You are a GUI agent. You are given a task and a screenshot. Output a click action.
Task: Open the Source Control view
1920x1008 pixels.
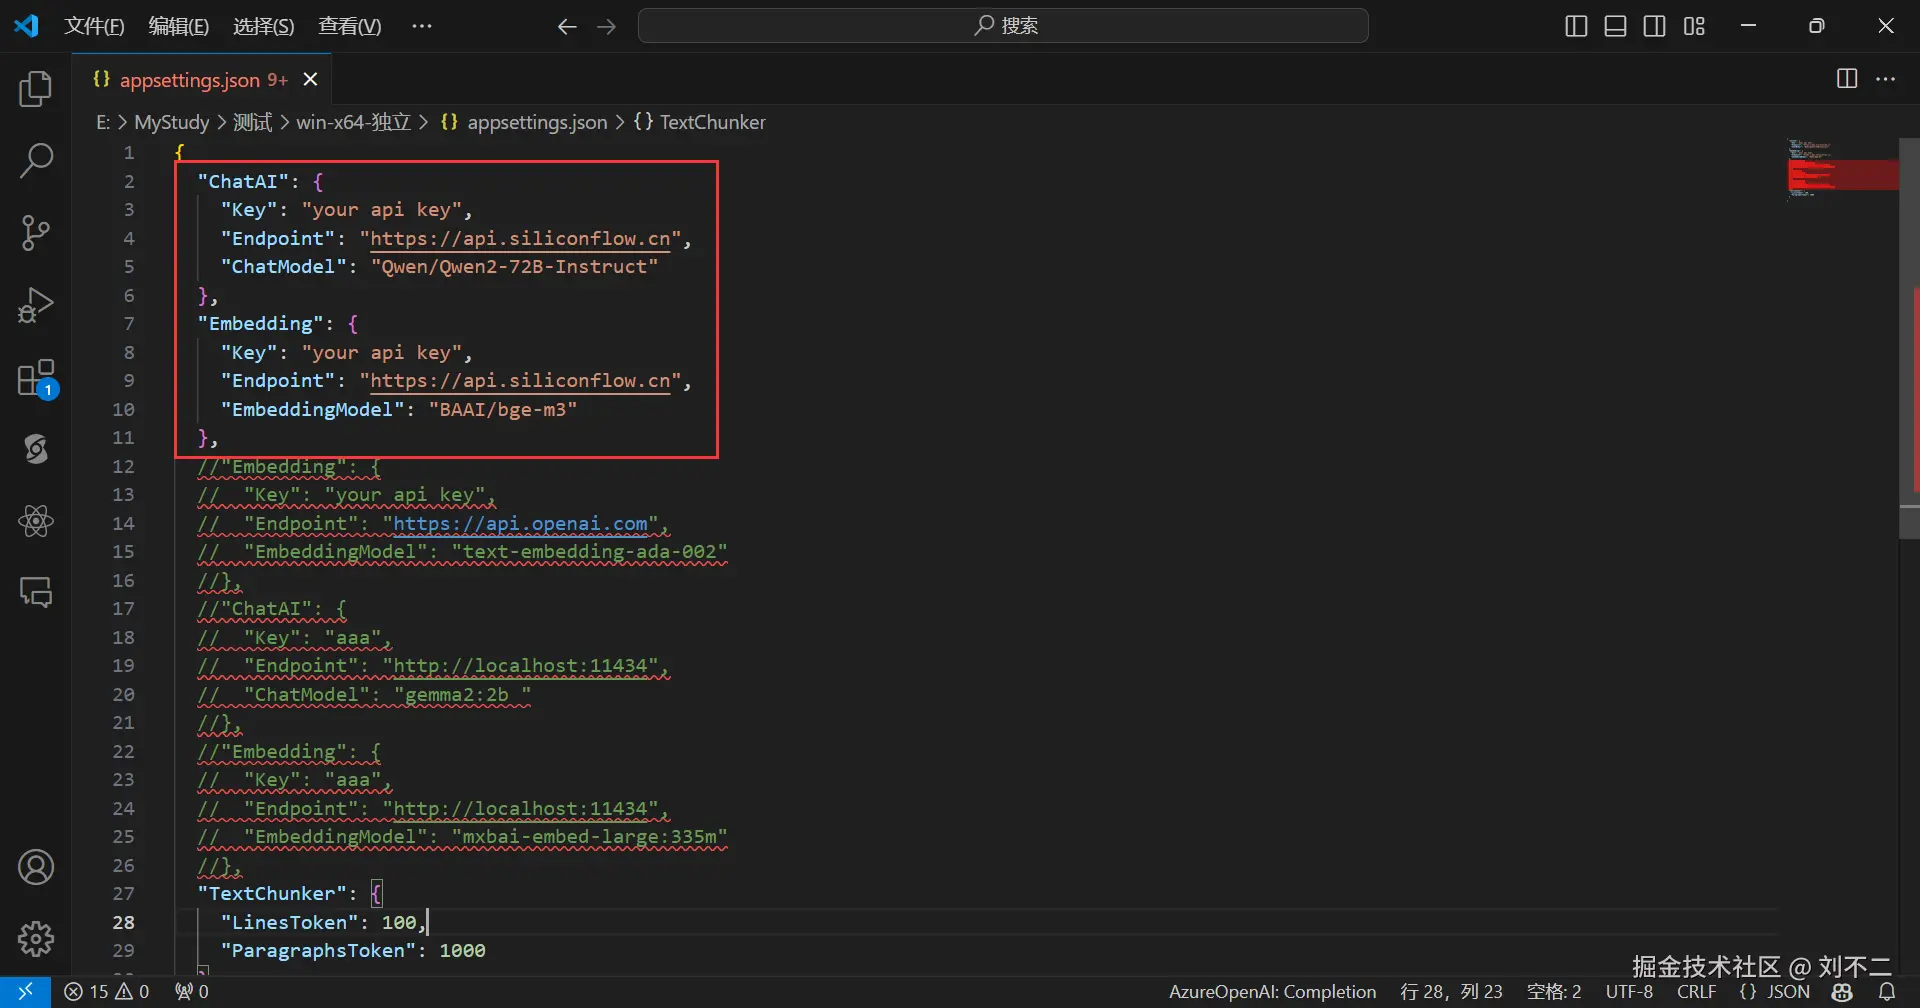(x=36, y=233)
